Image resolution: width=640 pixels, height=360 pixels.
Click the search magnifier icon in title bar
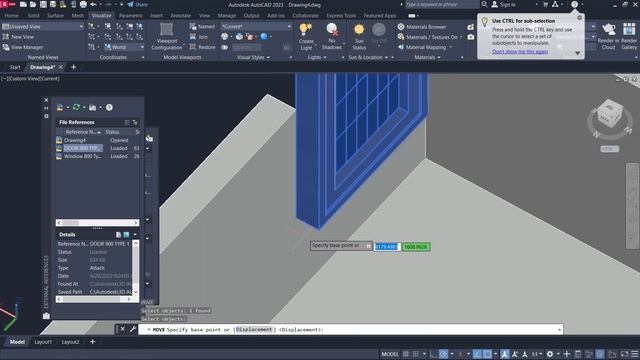pyautogui.click(x=484, y=4)
